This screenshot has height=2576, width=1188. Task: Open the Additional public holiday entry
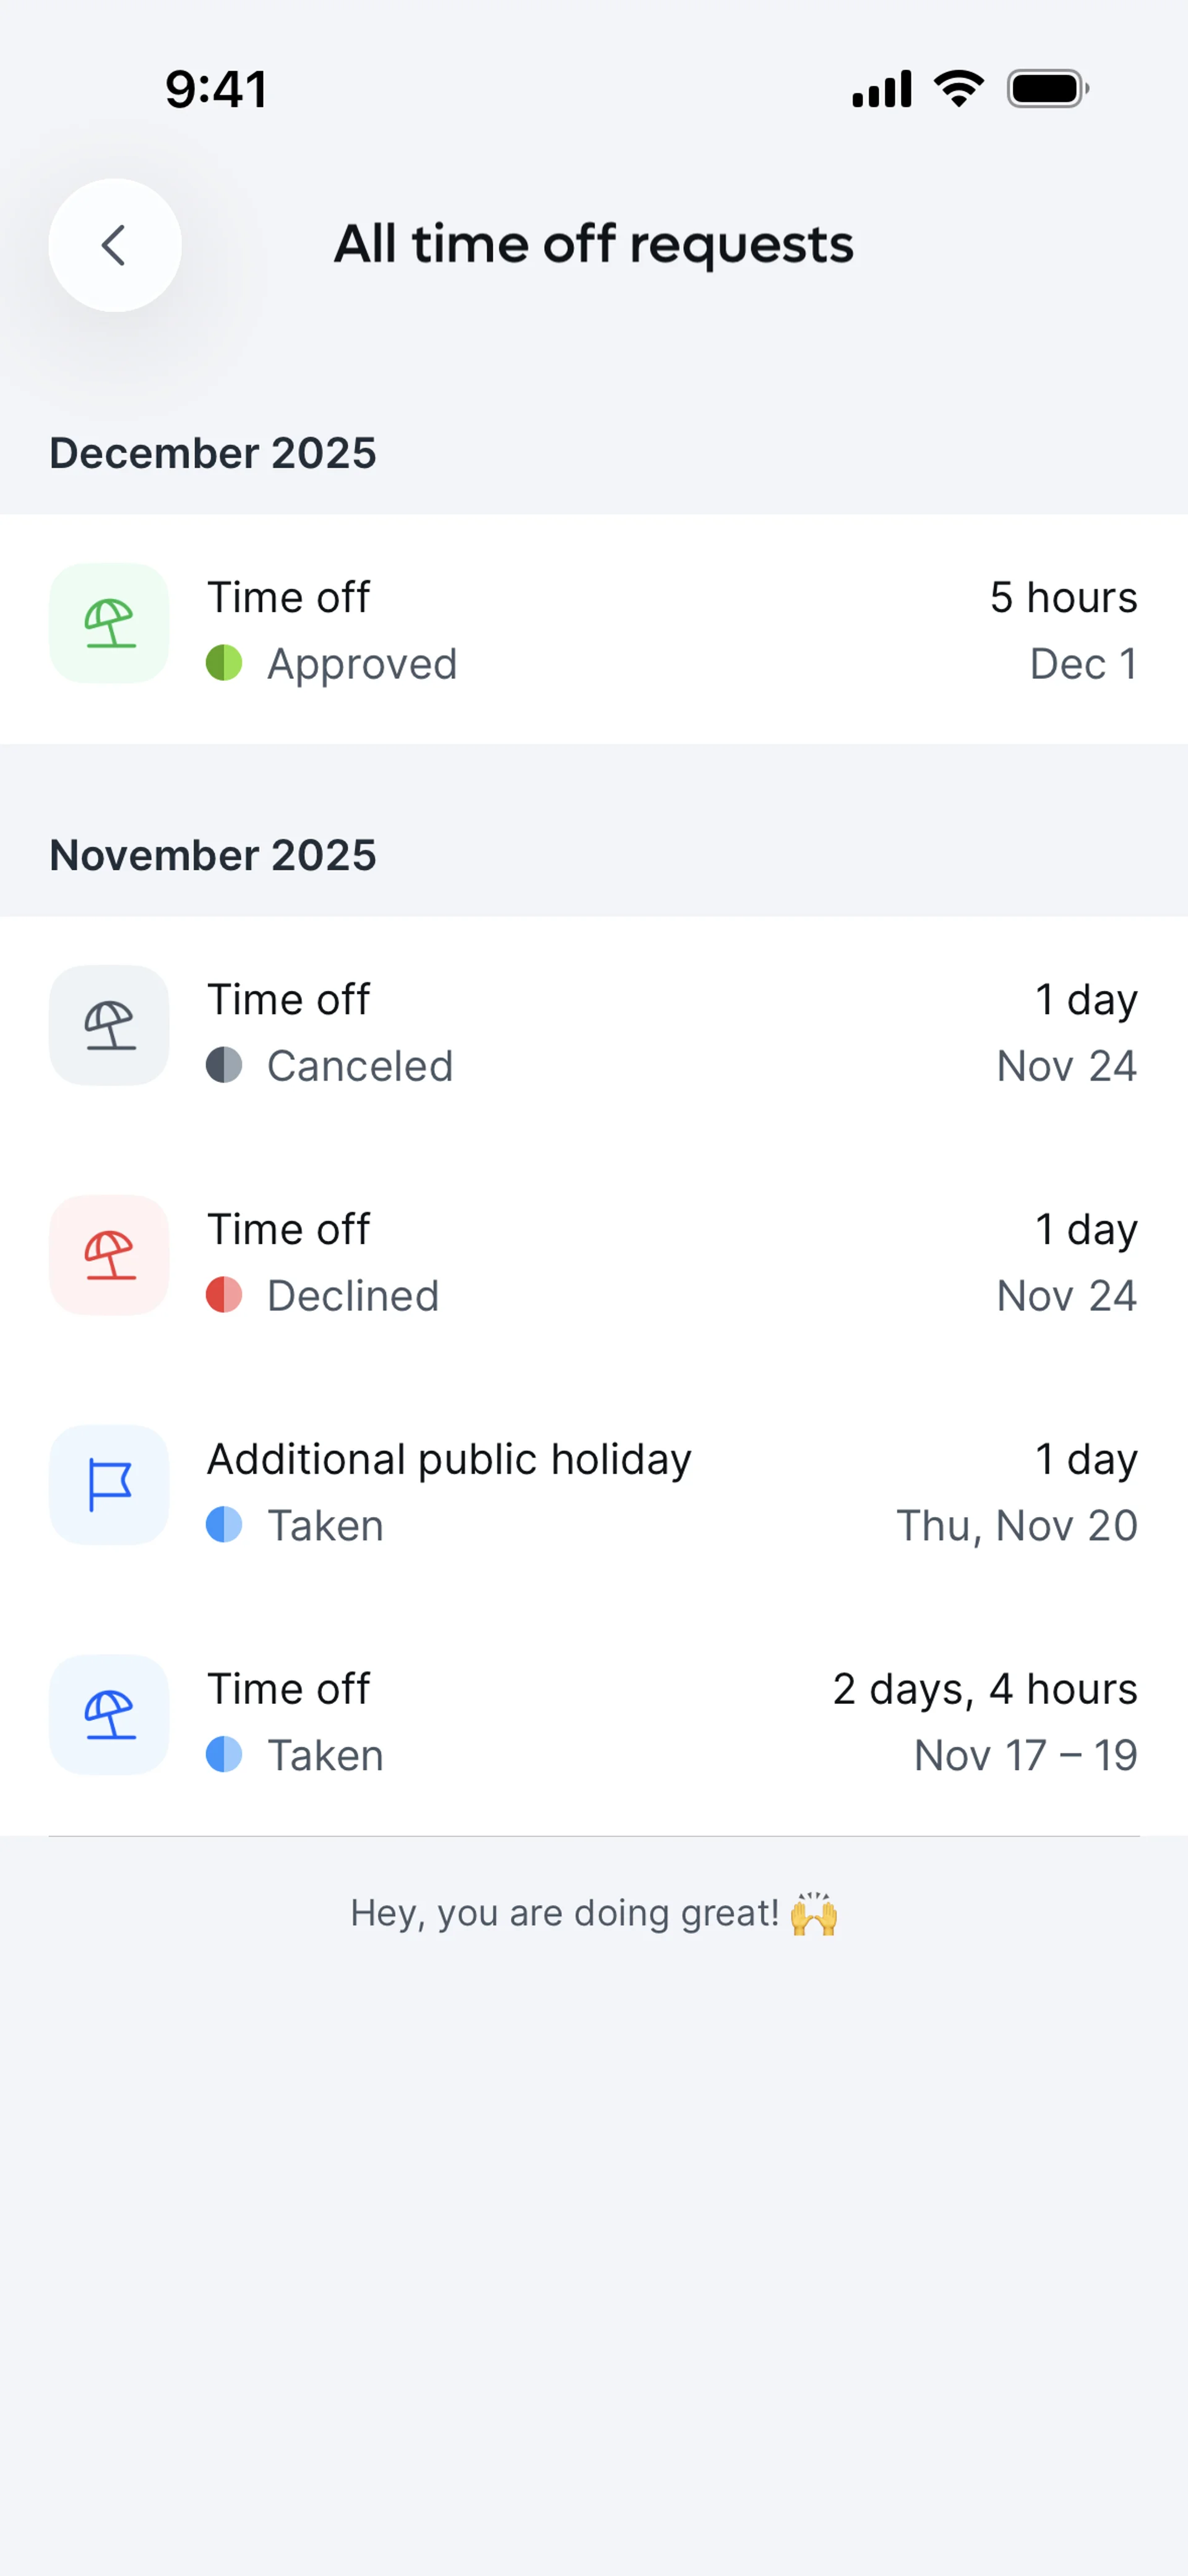(x=449, y=1459)
